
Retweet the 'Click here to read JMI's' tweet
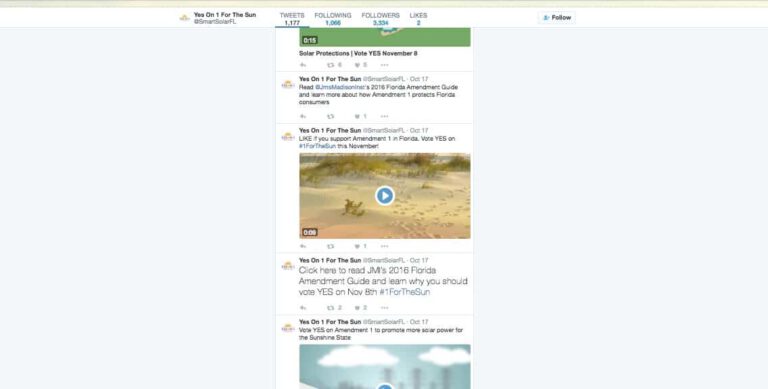click(331, 308)
